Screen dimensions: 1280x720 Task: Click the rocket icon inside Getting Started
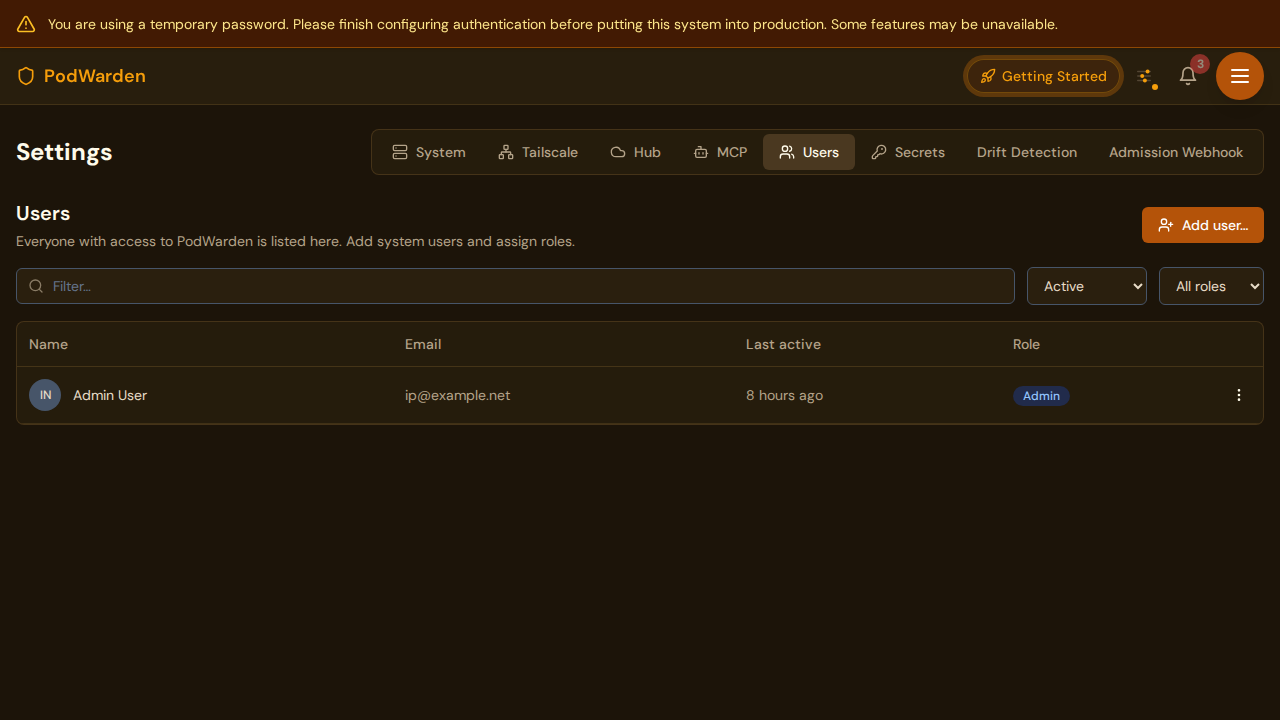click(988, 76)
